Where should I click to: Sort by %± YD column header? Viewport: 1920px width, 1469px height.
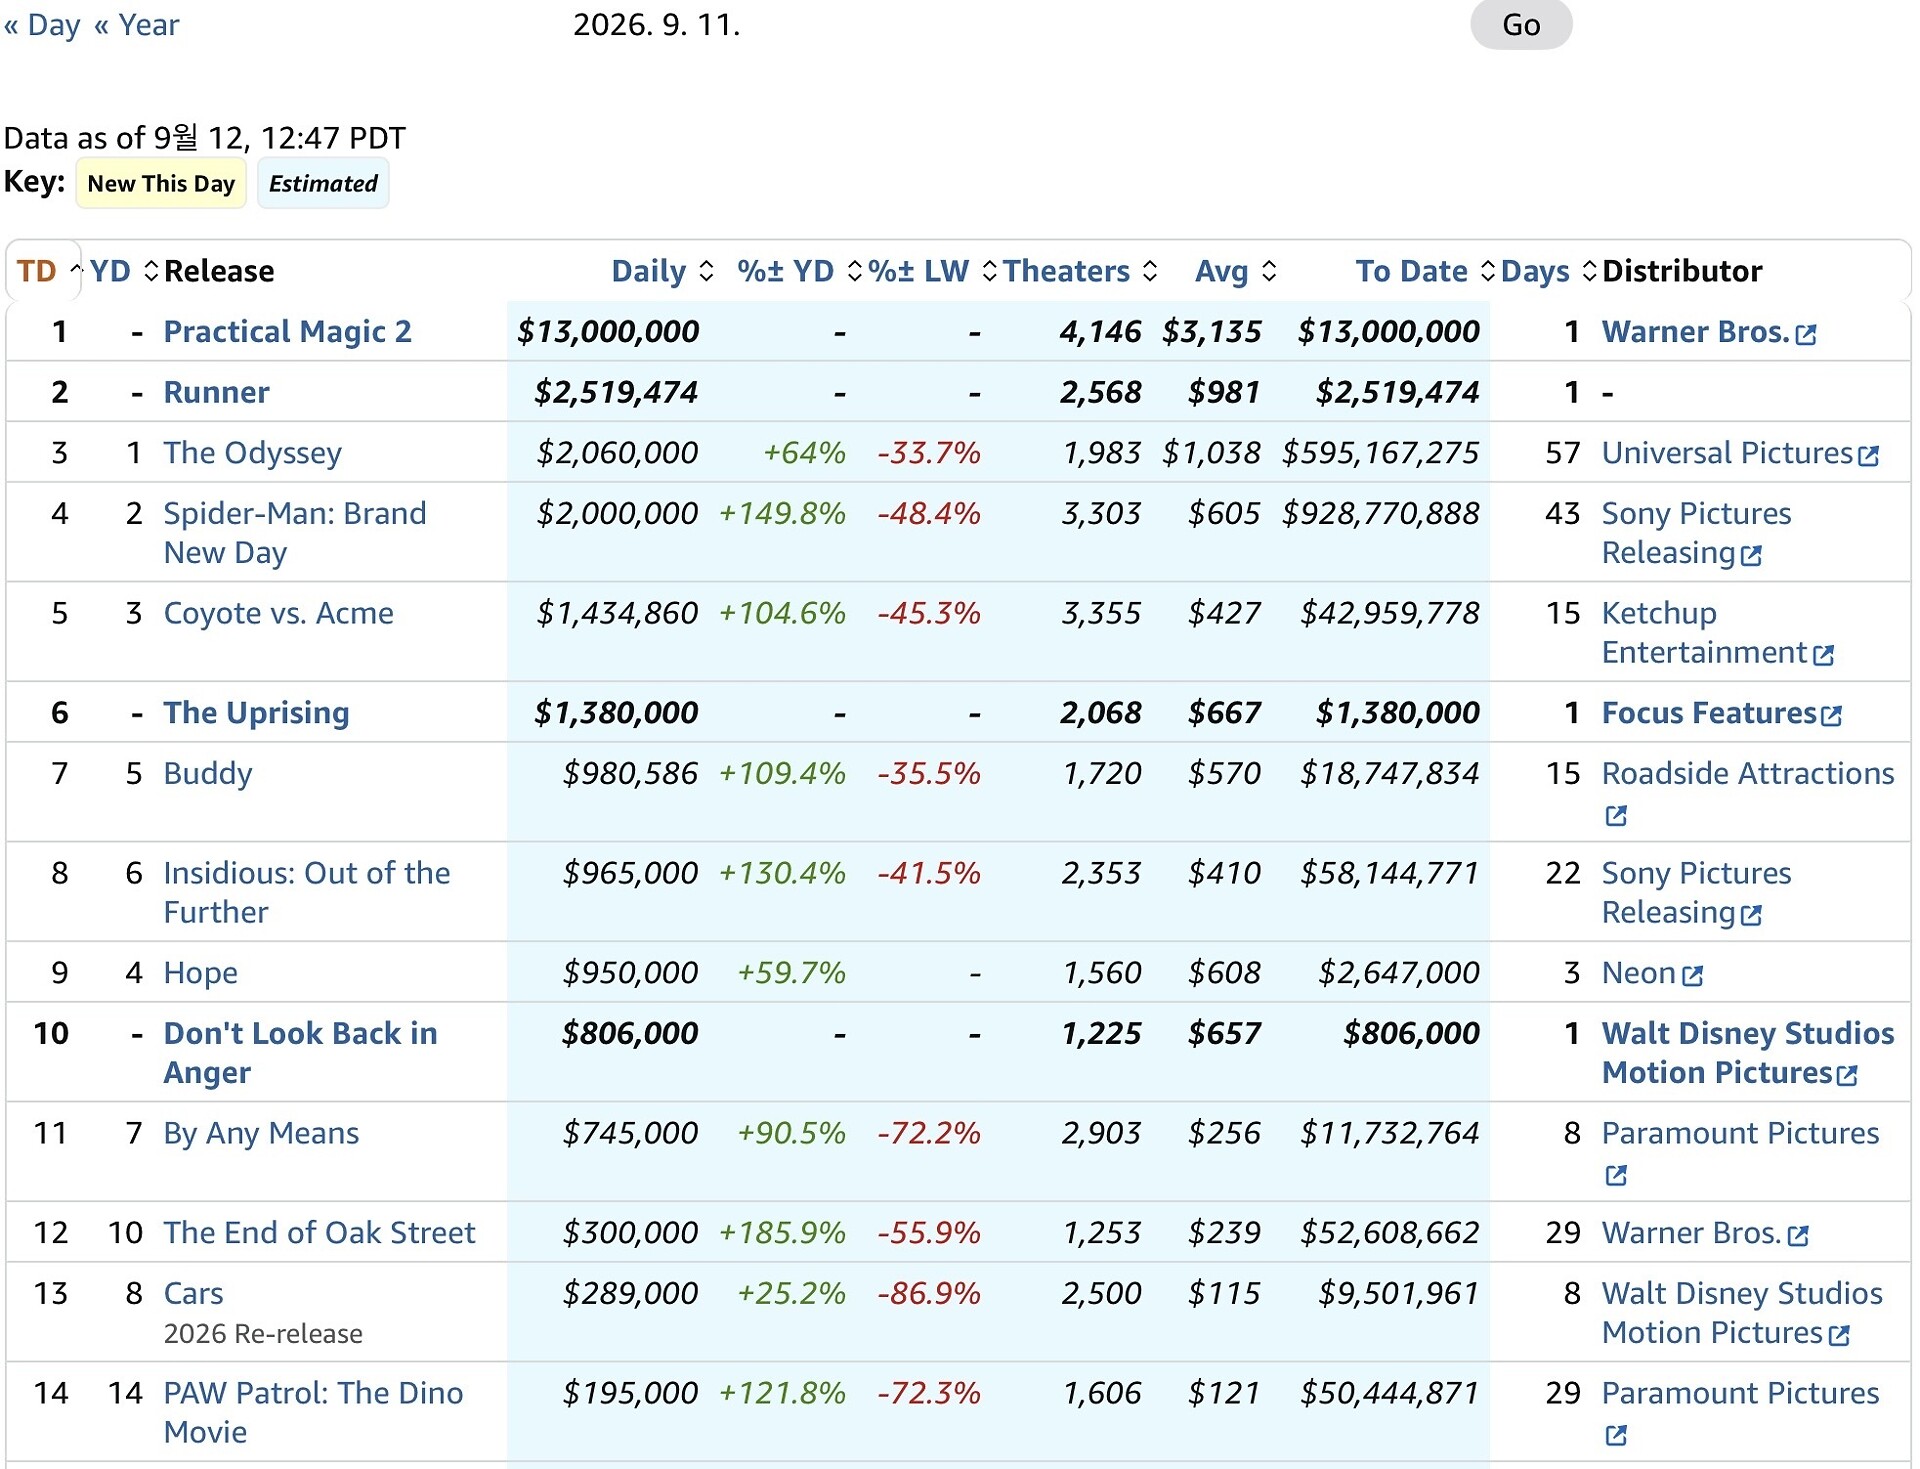click(785, 271)
